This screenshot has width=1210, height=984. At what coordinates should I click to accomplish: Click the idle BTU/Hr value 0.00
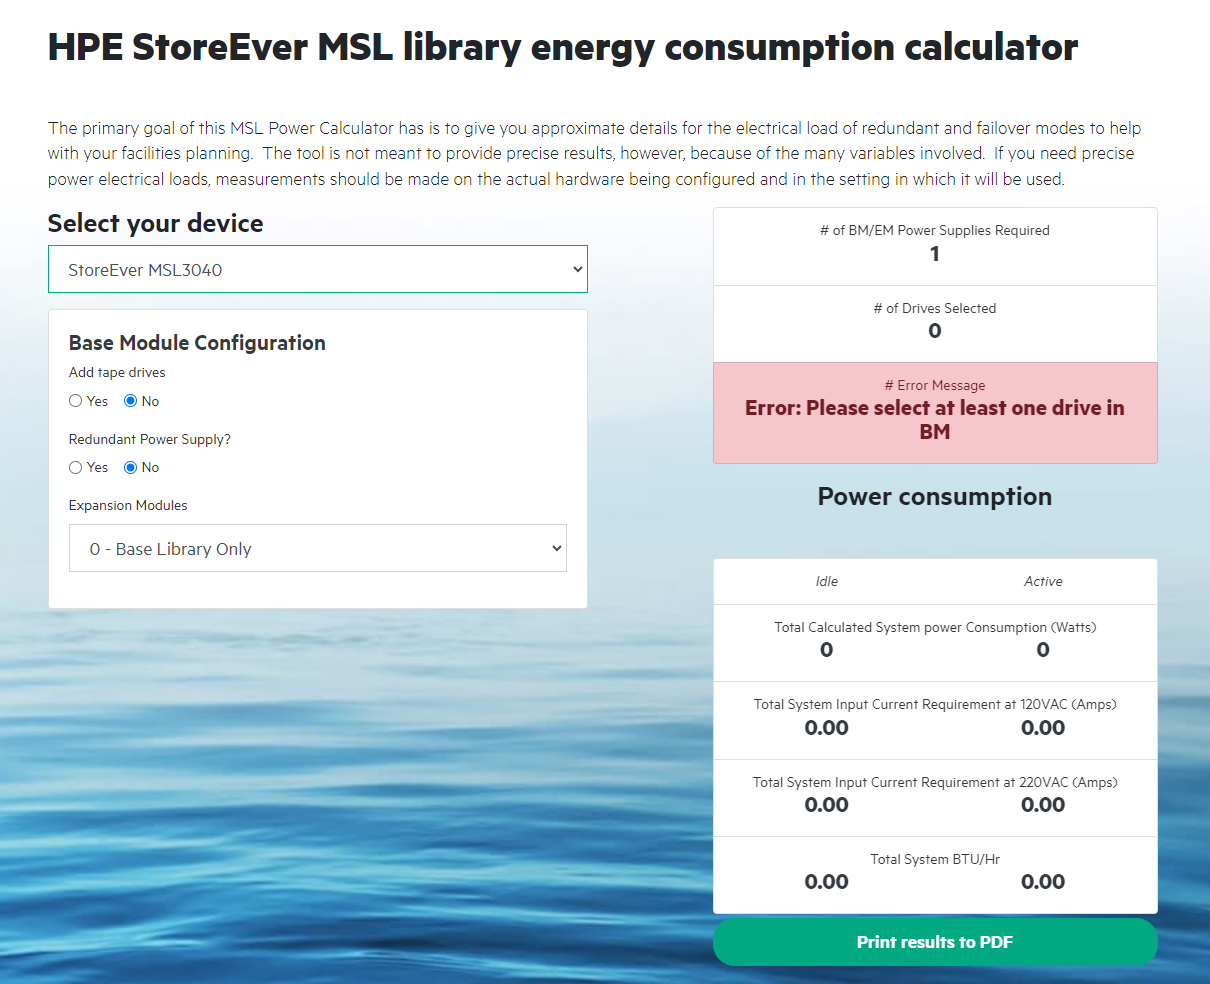827,882
